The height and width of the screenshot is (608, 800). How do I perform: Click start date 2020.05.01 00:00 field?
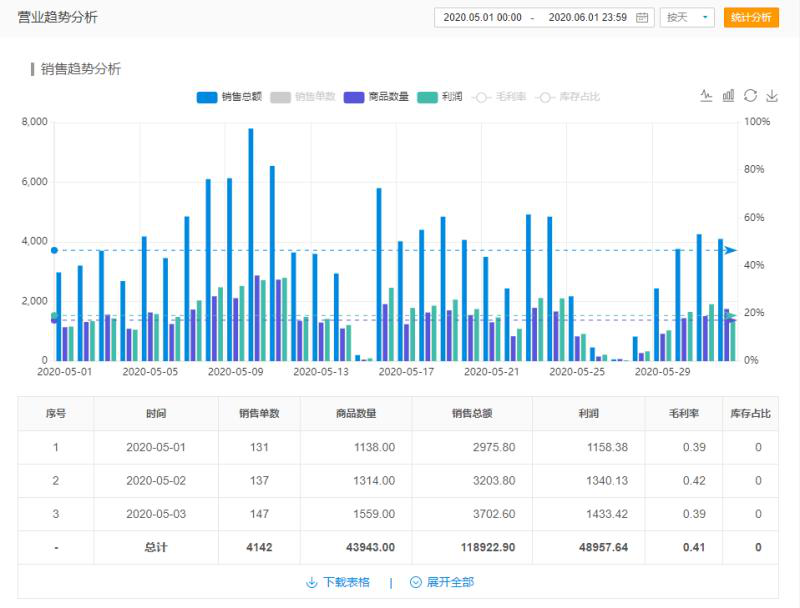point(482,17)
